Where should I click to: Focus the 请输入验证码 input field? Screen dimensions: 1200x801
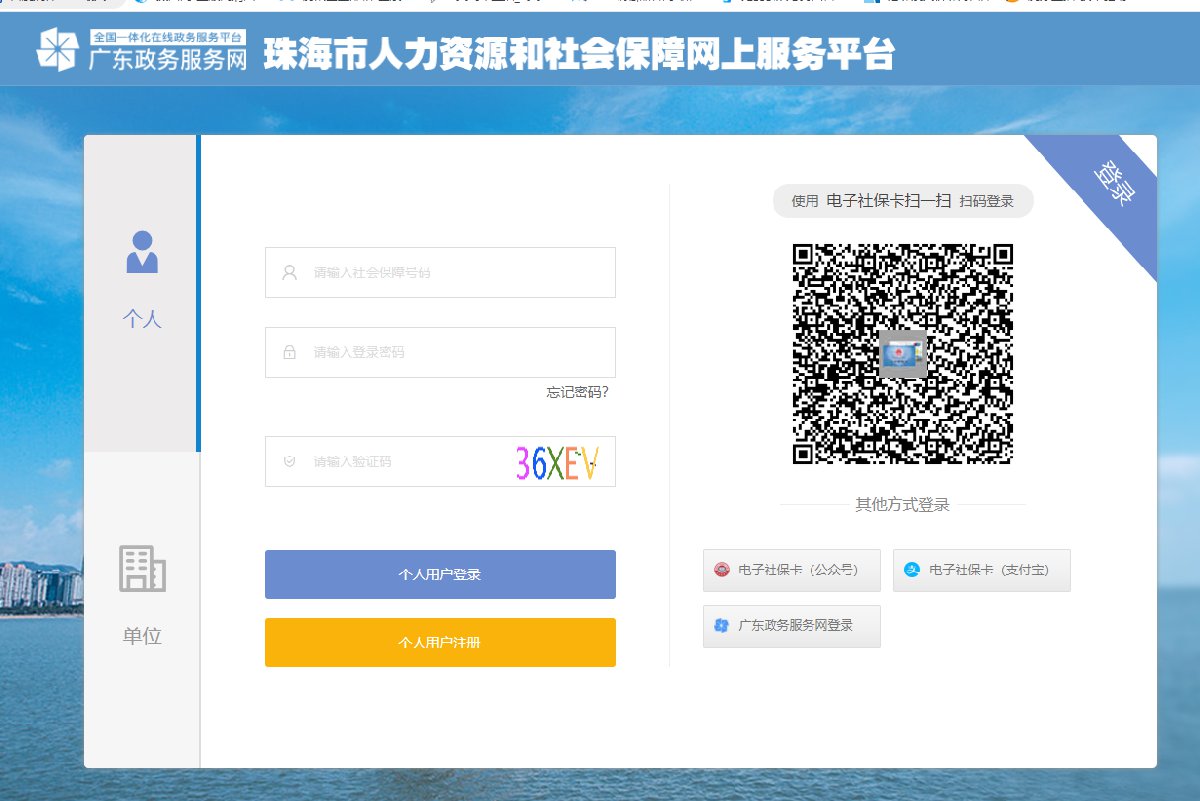point(400,462)
